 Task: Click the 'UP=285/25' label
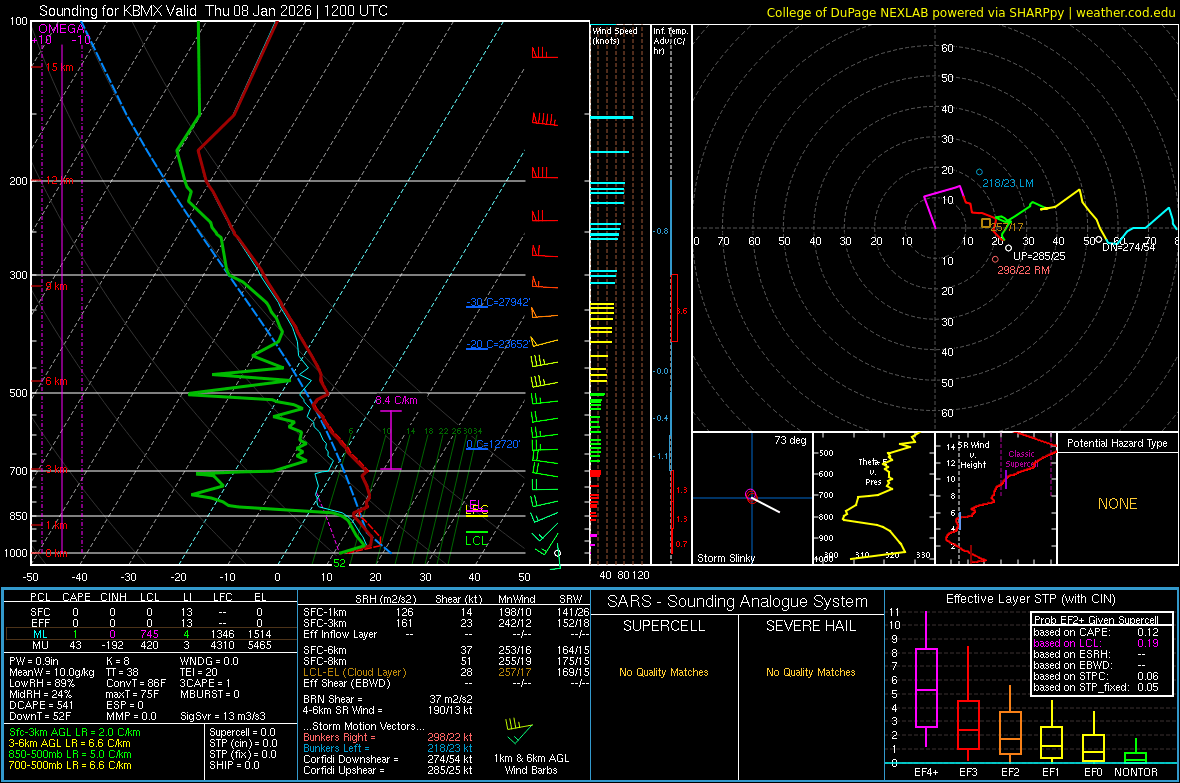[x=1039, y=256]
